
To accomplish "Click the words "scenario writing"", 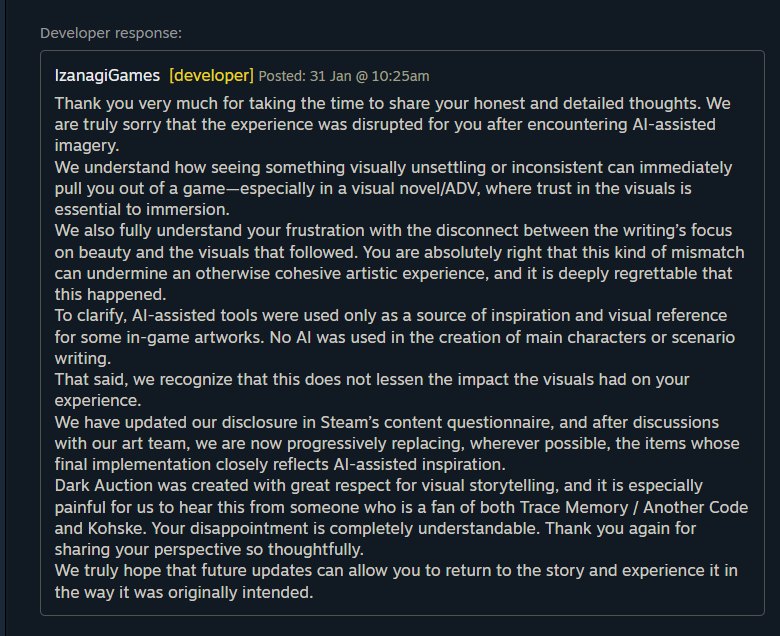I will (697, 338).
